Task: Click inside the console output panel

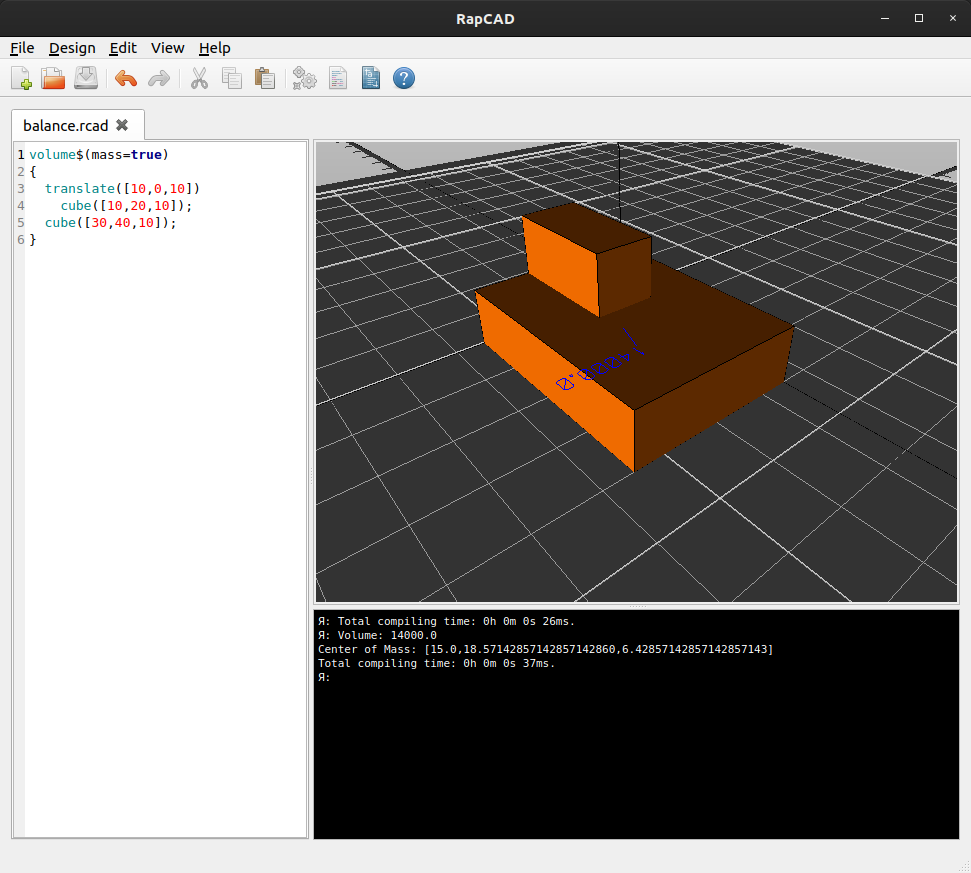Action: pyautogui.click(x=636, y=750)
